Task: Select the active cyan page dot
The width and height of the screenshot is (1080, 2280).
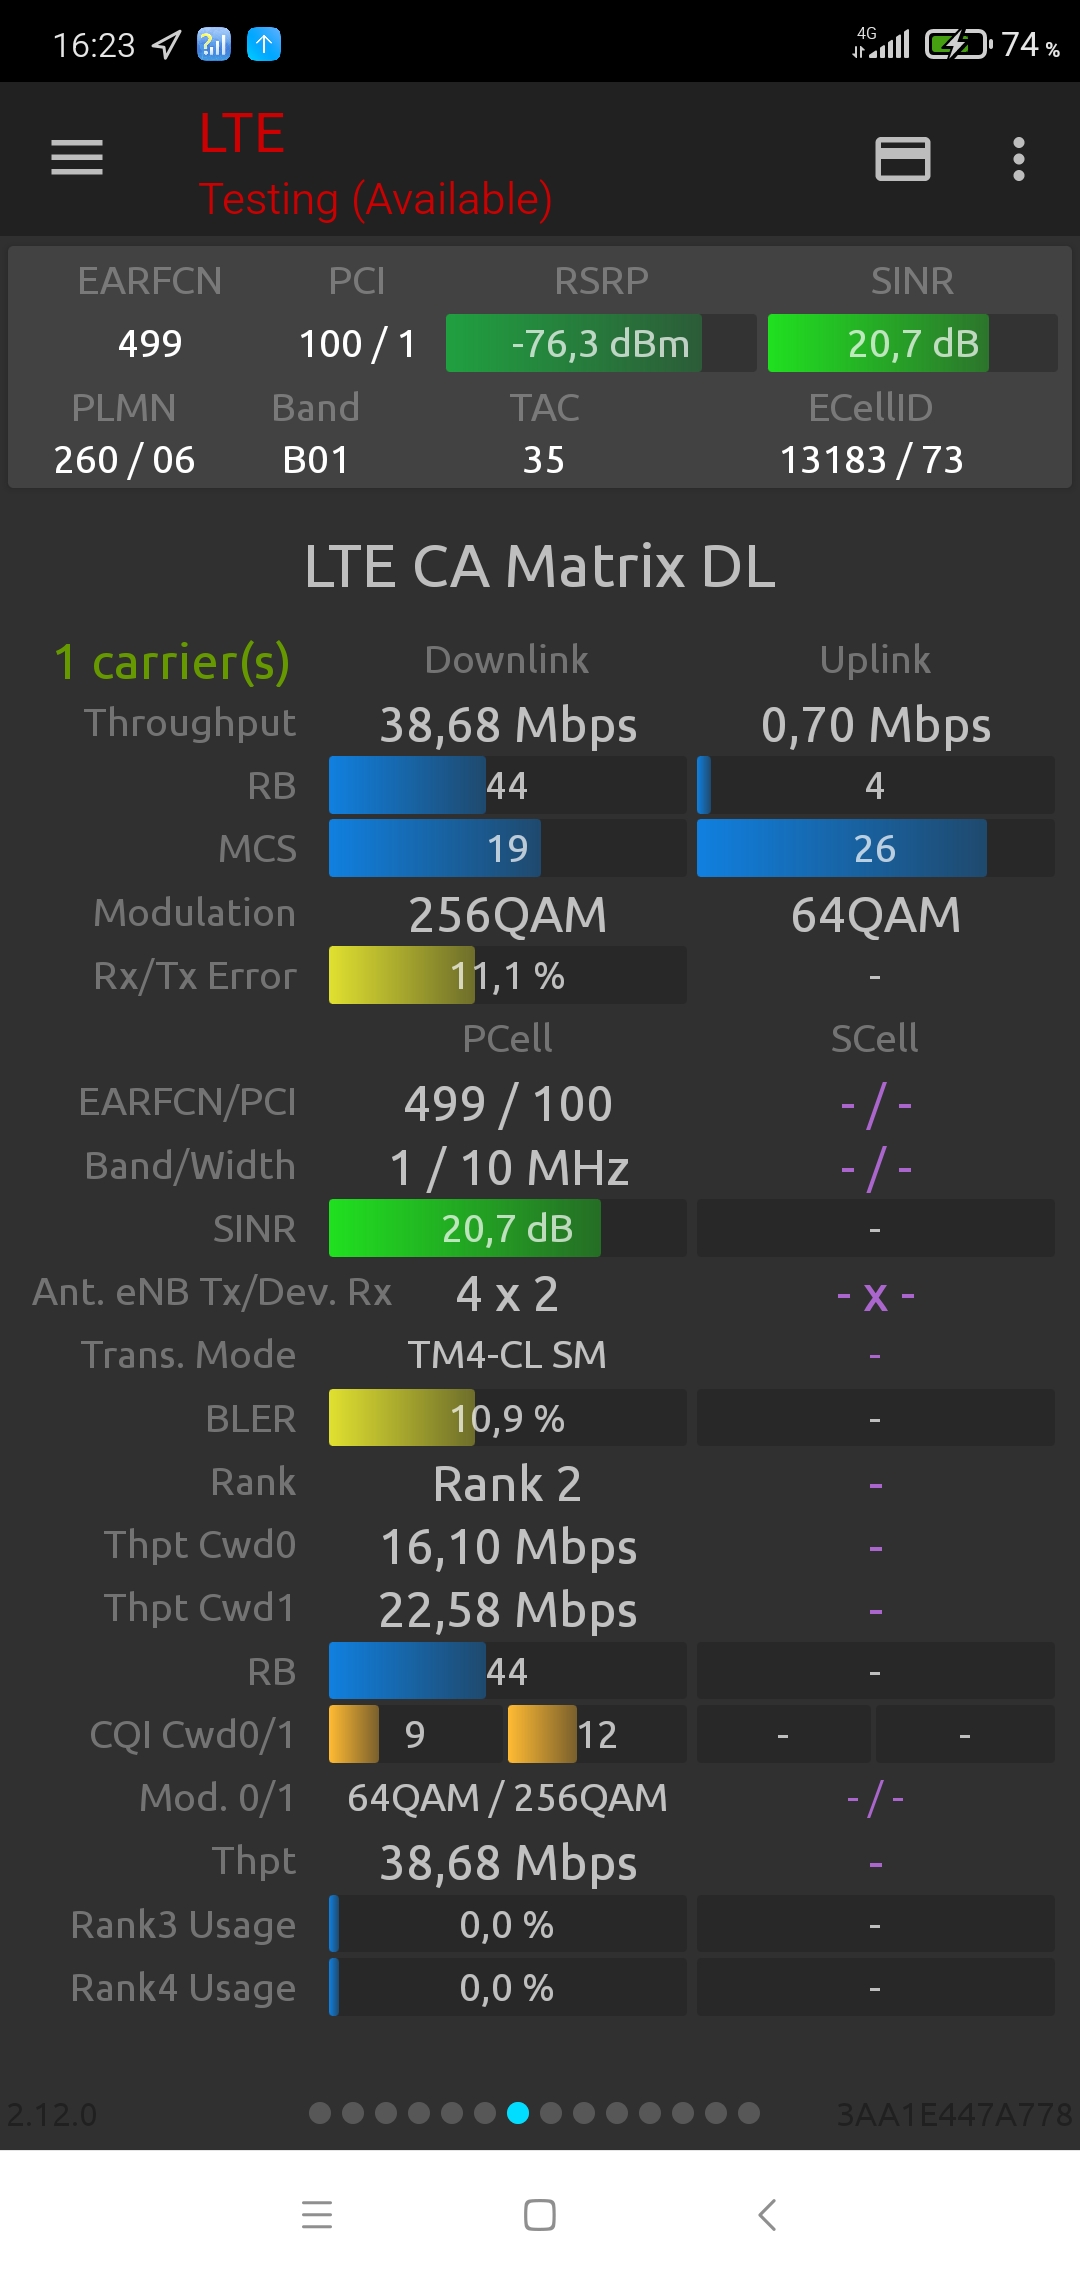Action: (518, 2113)
